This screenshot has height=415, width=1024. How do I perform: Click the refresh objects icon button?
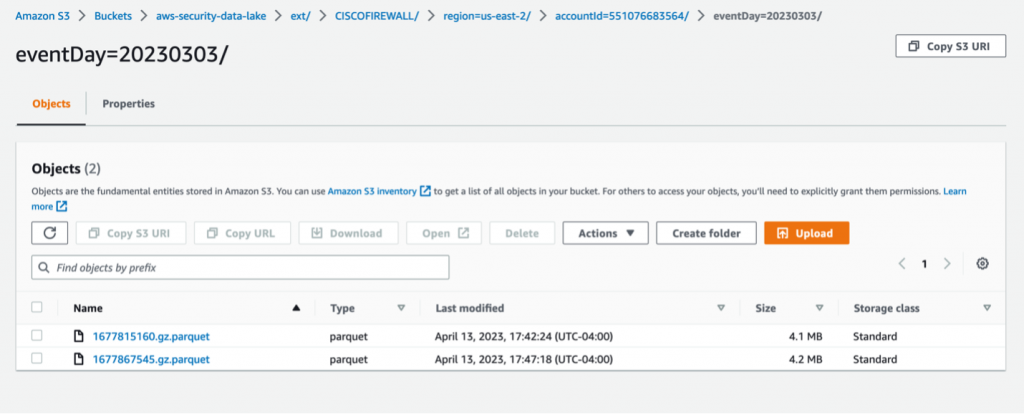pos(50,233)
